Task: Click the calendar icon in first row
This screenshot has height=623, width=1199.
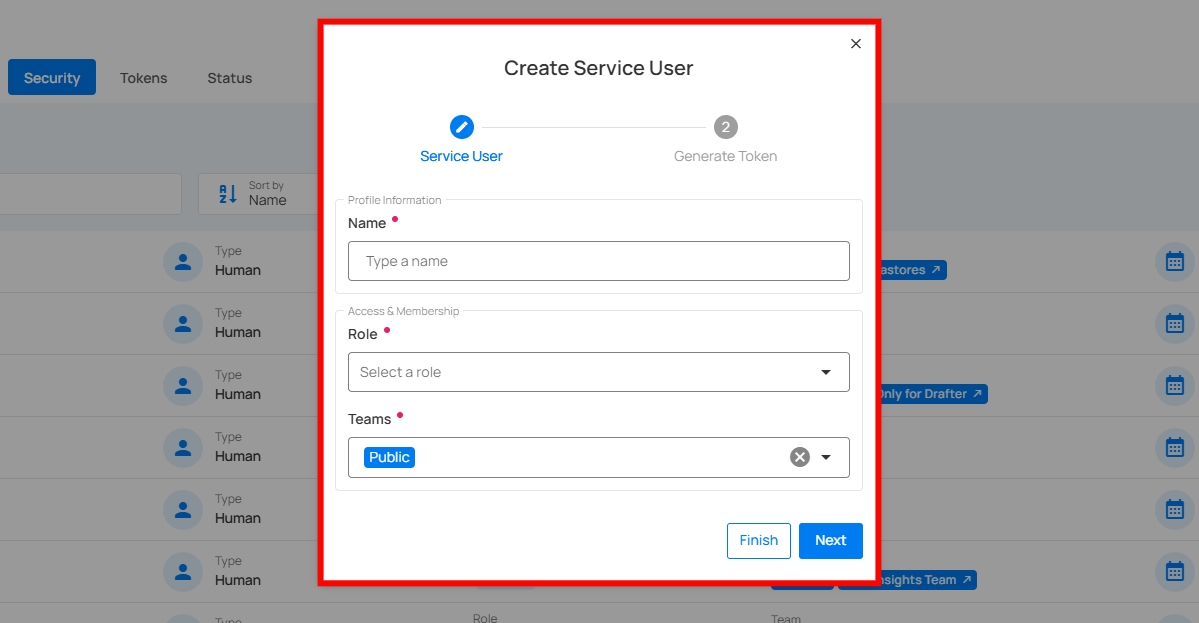Action: coord(1174,262)
